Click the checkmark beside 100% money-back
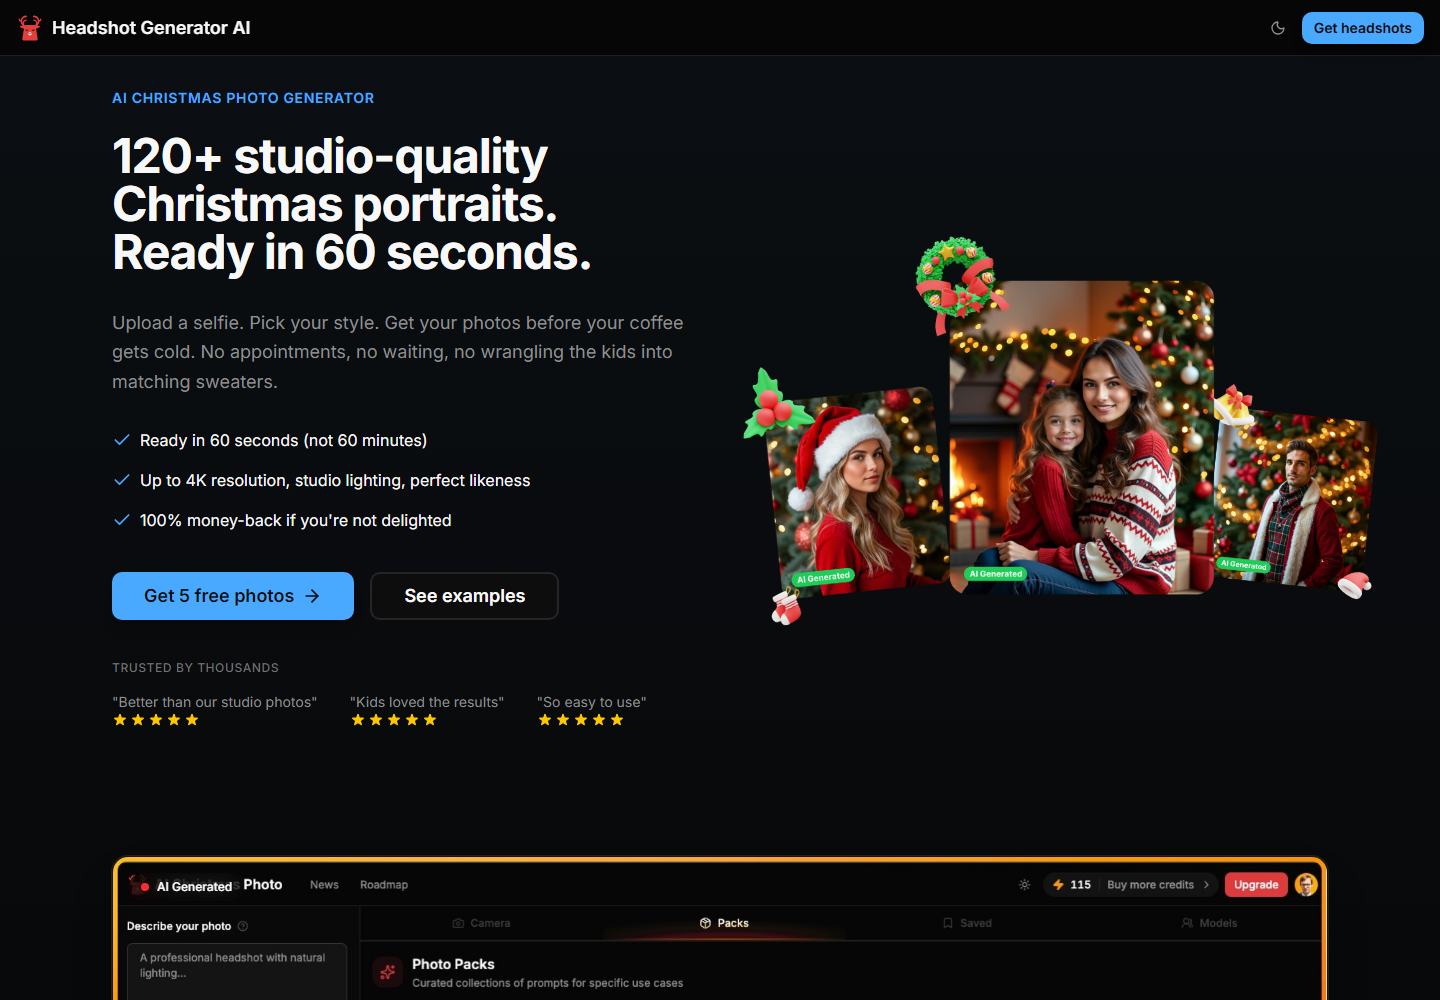This screenshot has height=1000, width=1440. coord(122,520)
